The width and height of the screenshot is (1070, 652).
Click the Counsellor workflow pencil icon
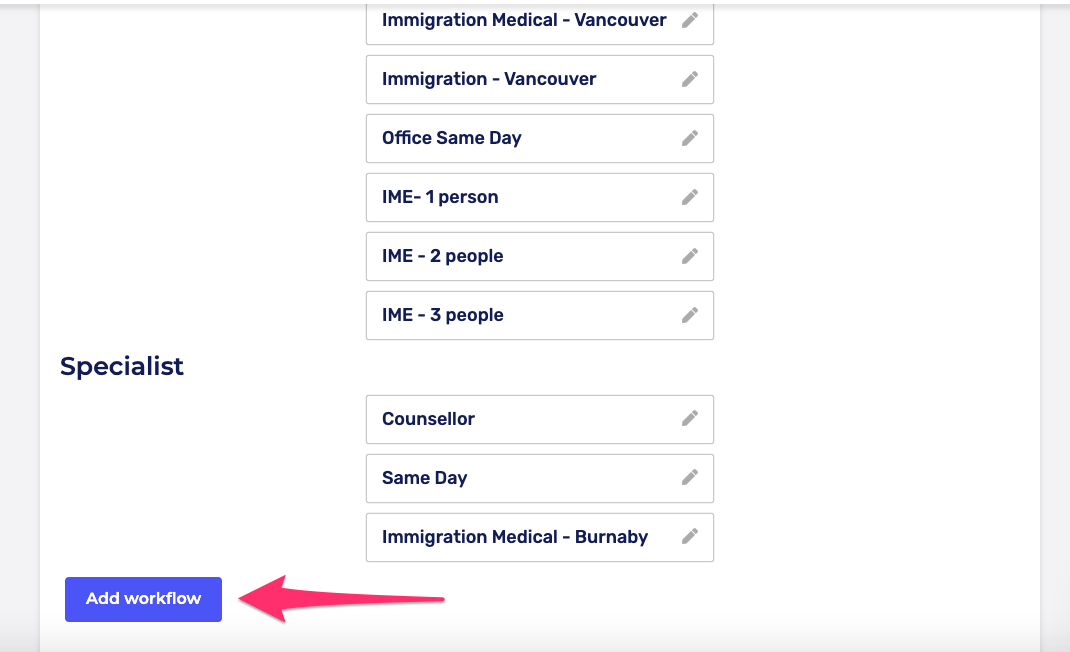tap(690, 419)
